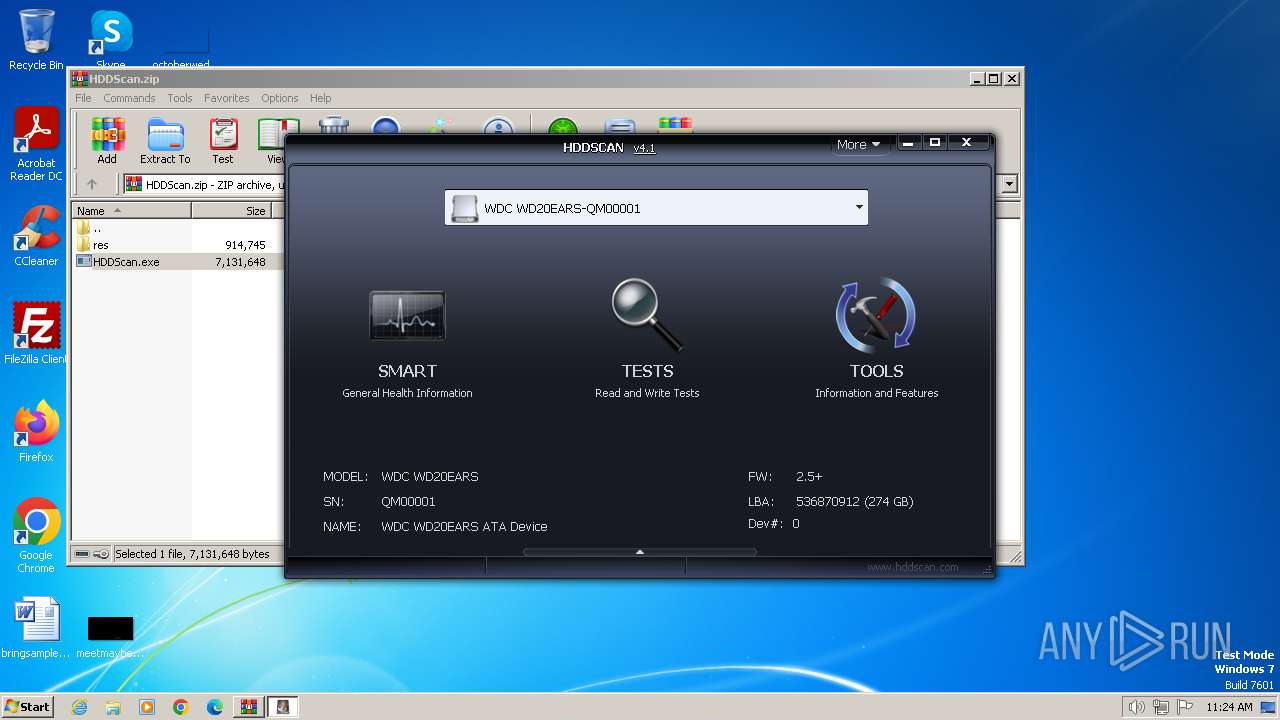Open the Help menu in WinRAR
1280x720 pixels.
point(320,98)
